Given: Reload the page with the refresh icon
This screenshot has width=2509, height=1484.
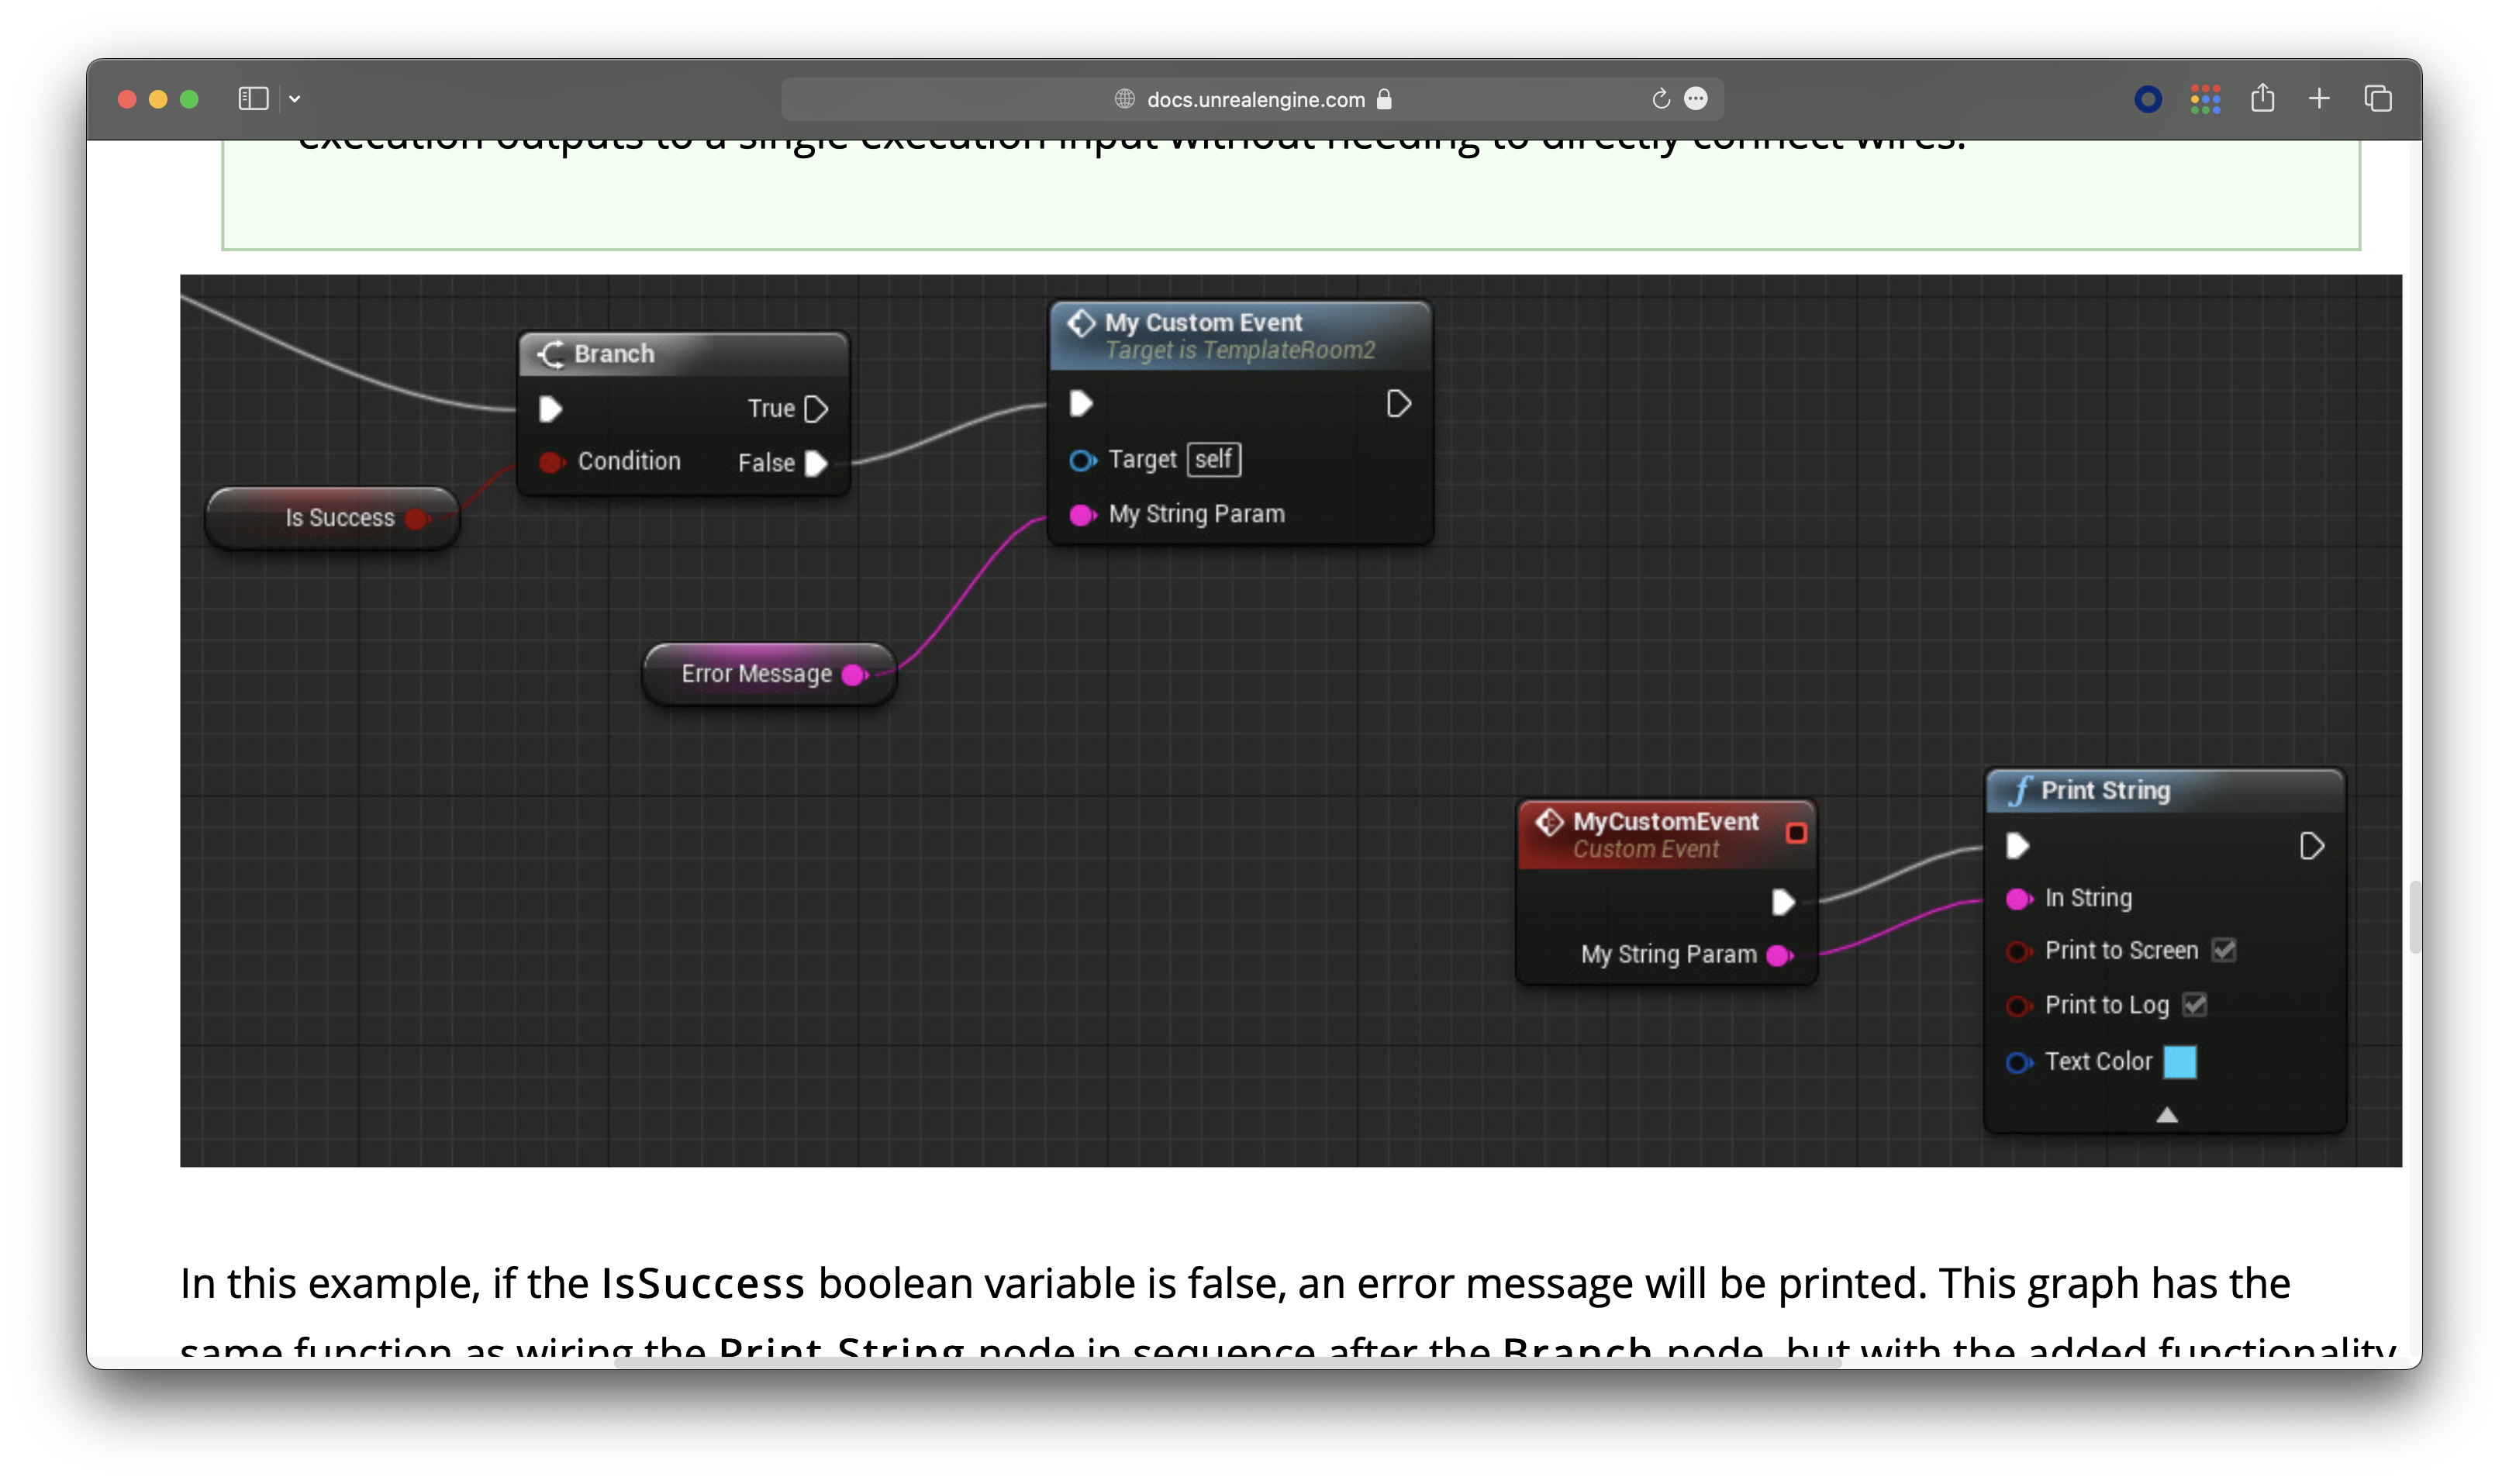Looking at the screenshot, I should pos(1661,99).
